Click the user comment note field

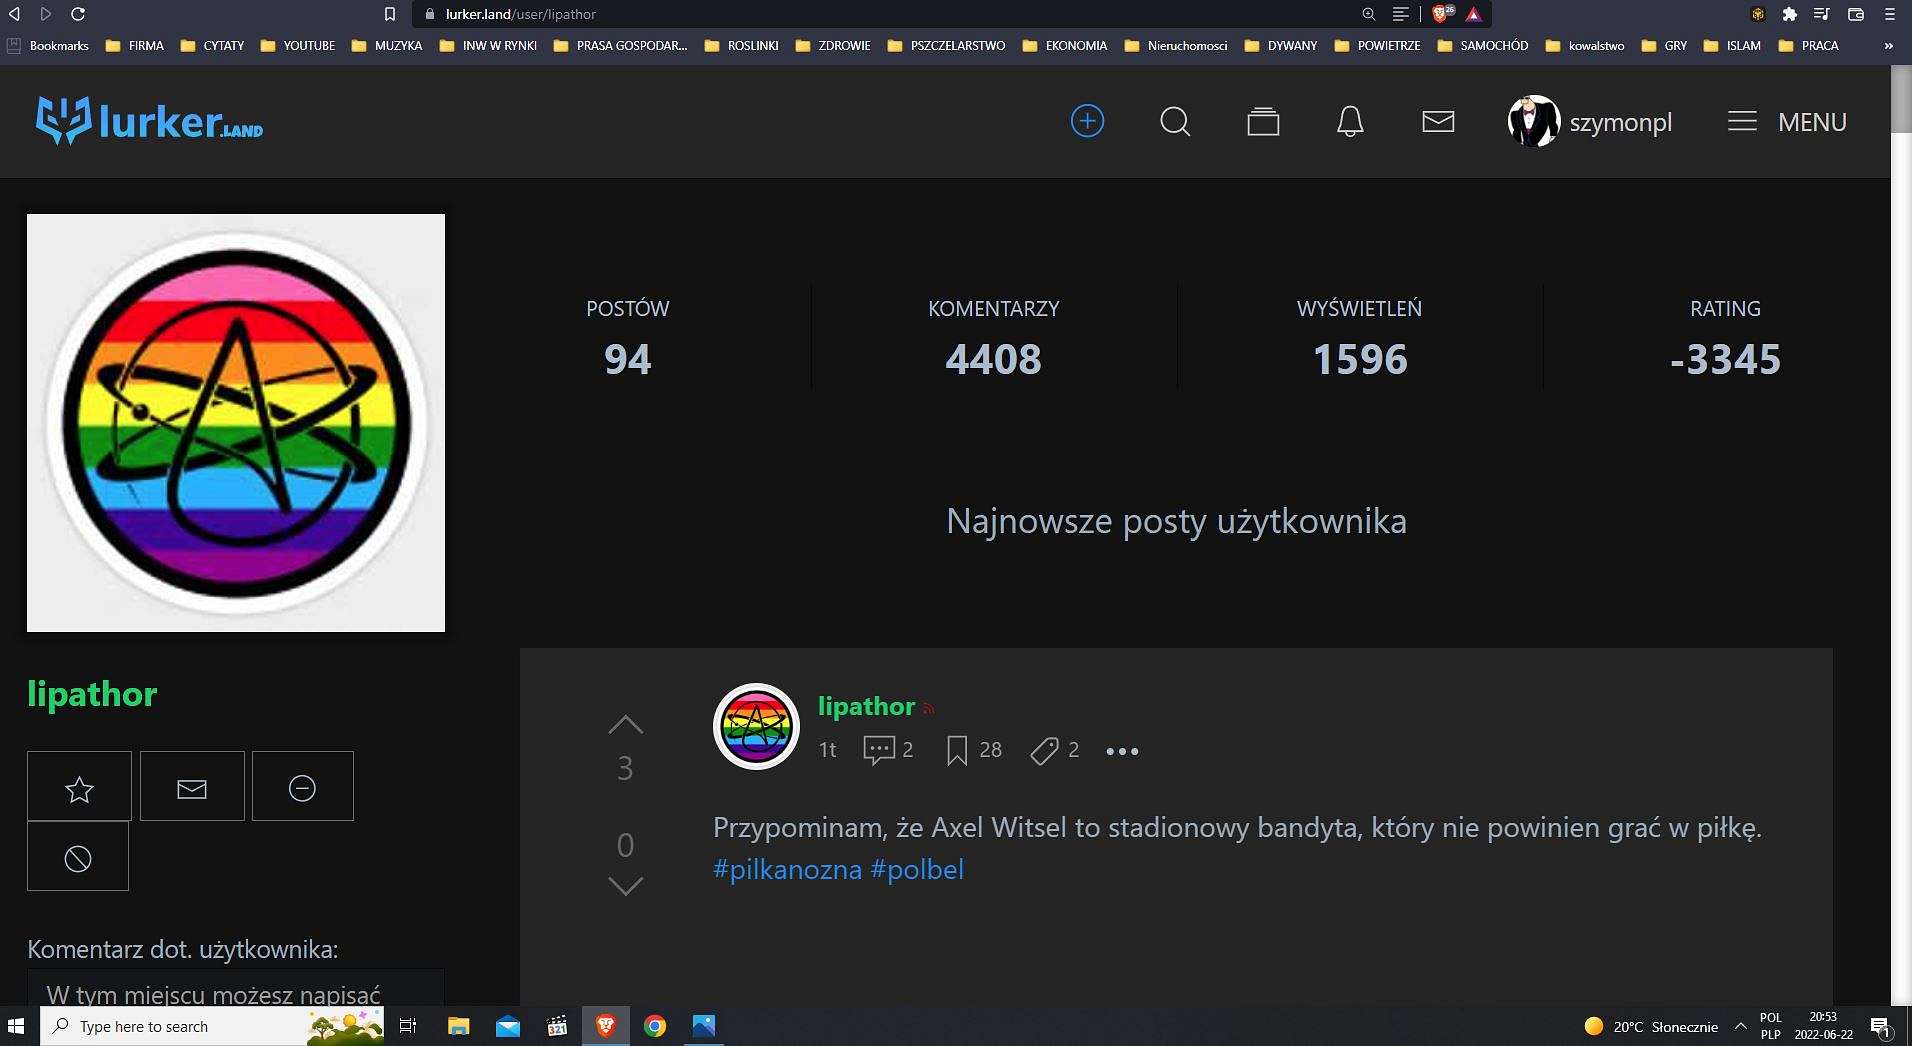pyautogui.click(x=236, y=988)
